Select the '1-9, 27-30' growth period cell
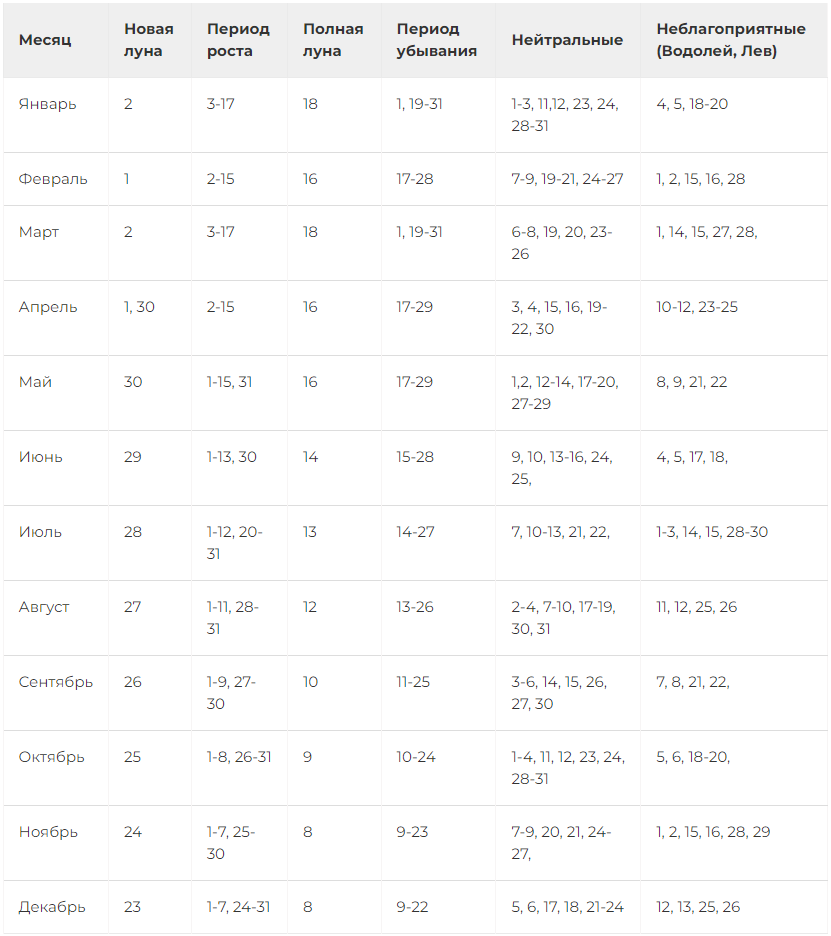 click(232, 693)
